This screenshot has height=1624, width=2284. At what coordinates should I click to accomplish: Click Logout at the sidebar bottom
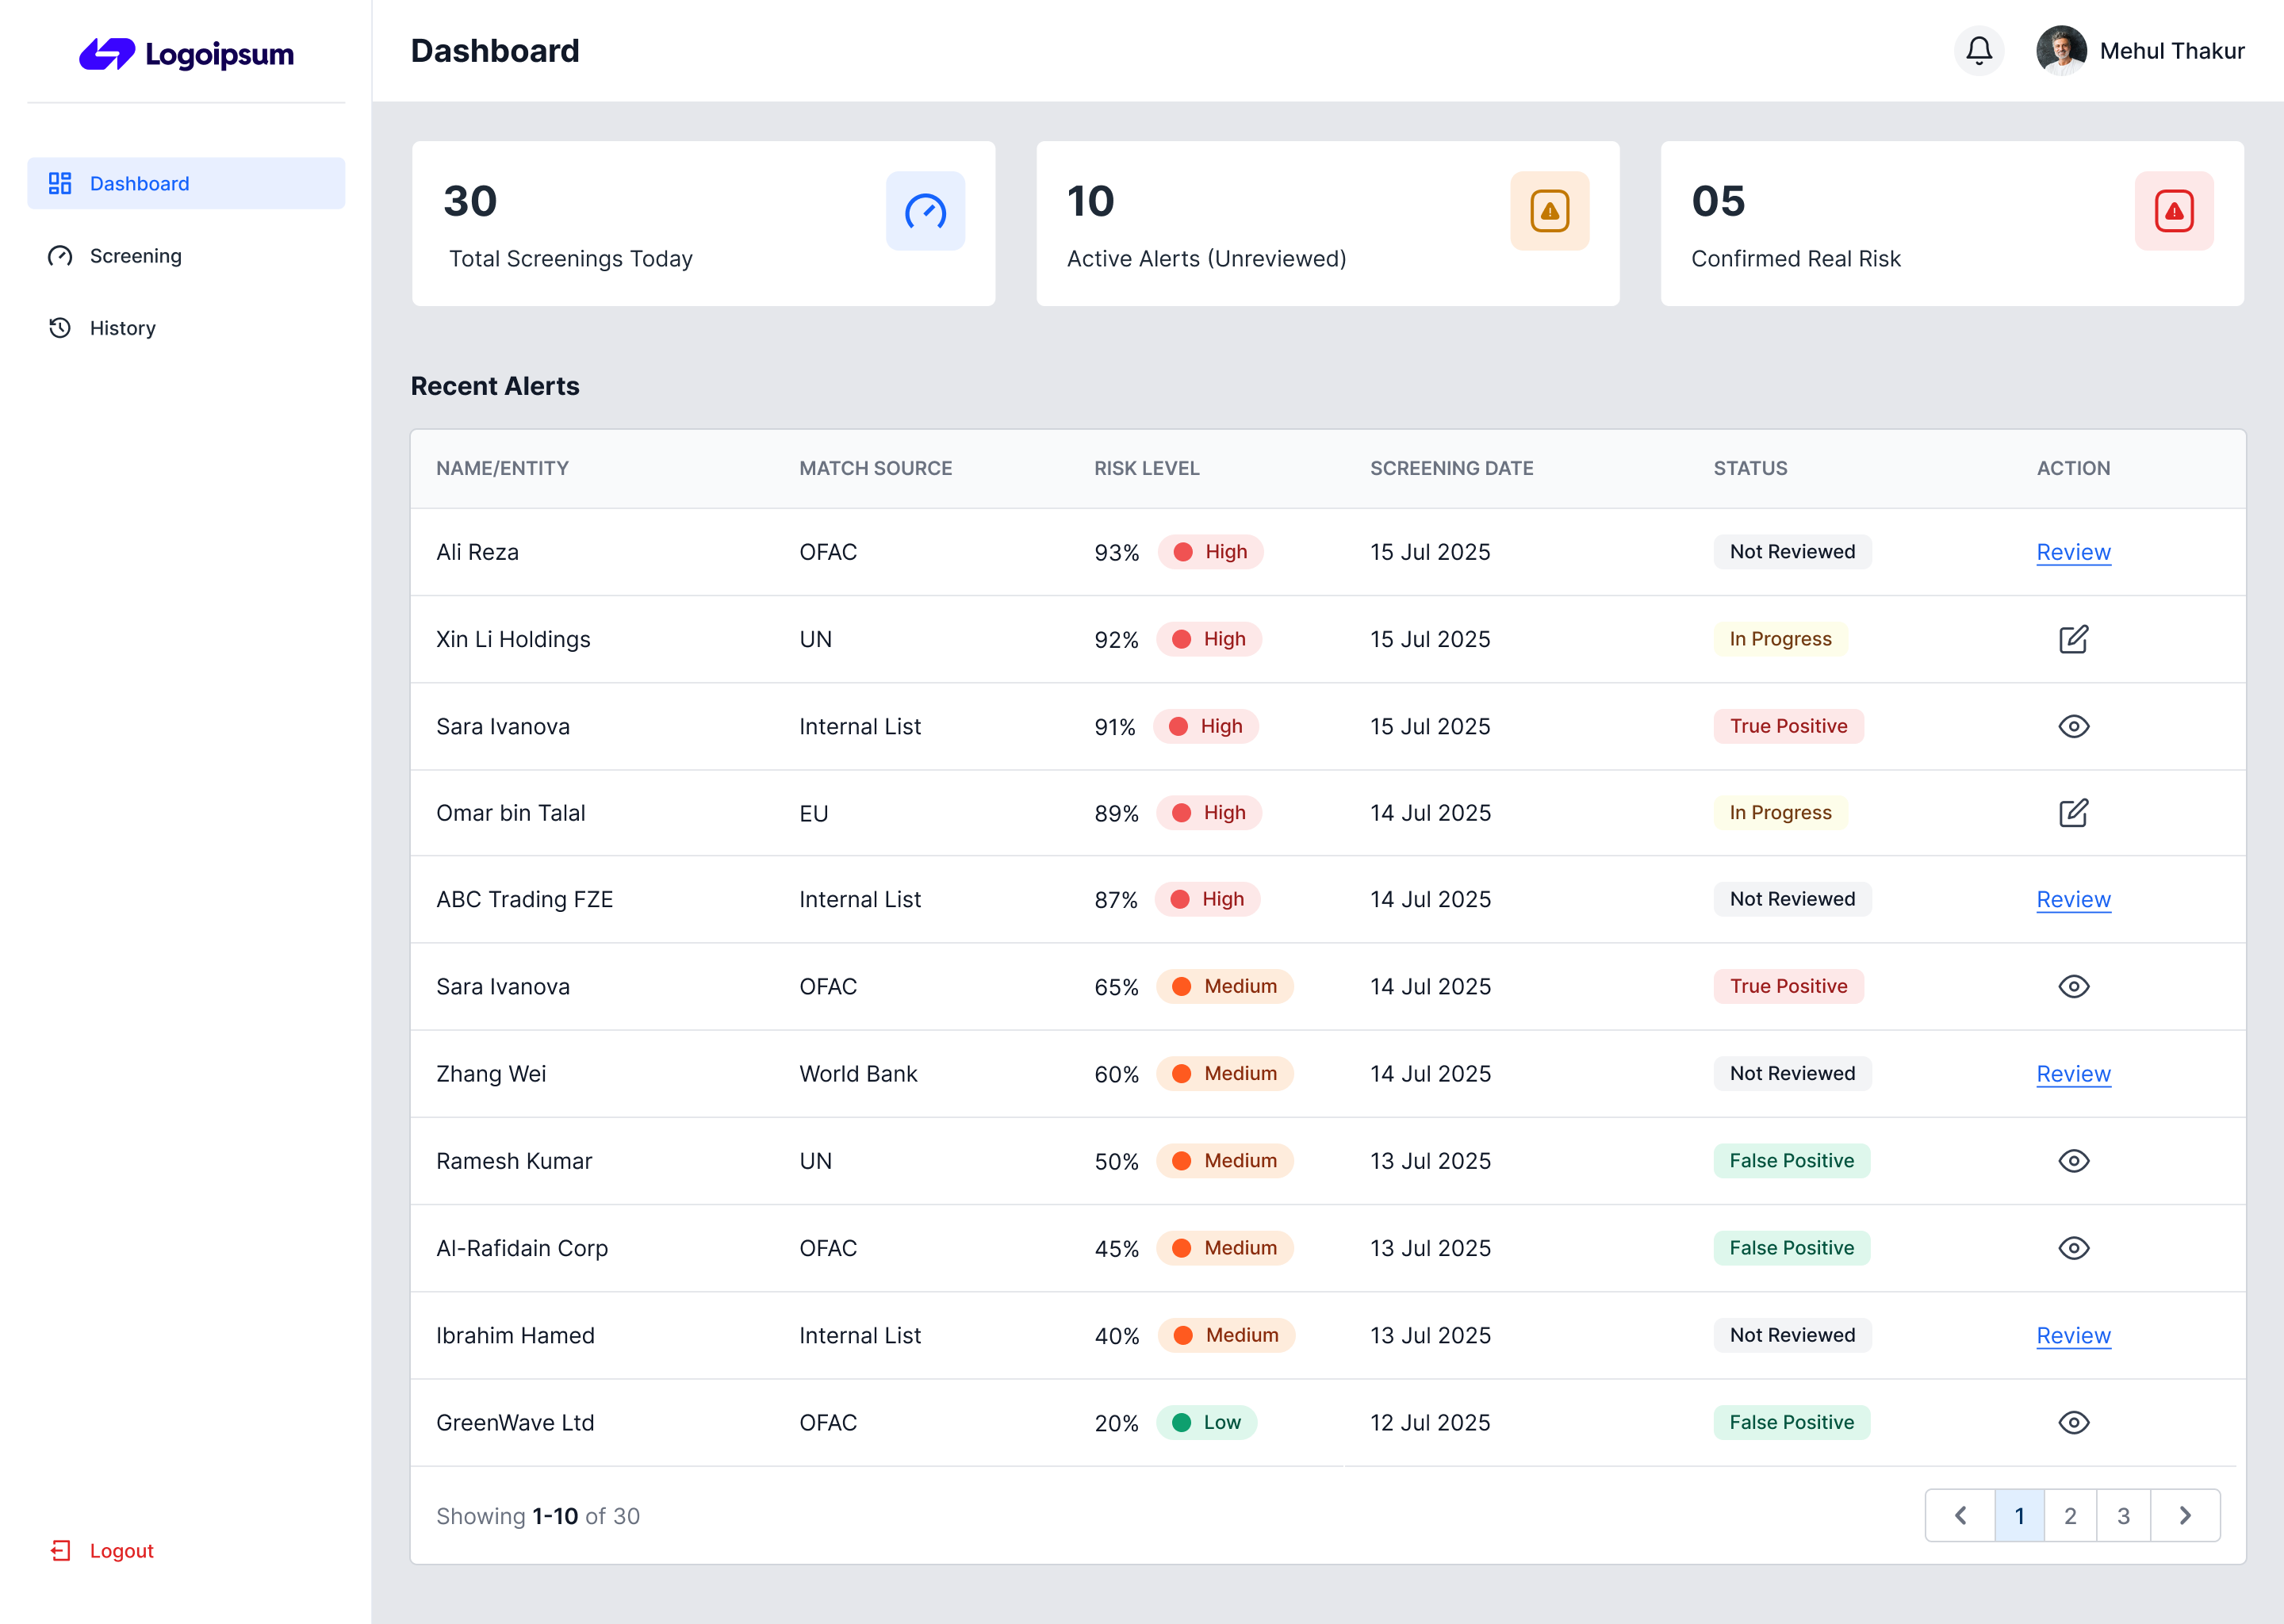[120, 1551]
